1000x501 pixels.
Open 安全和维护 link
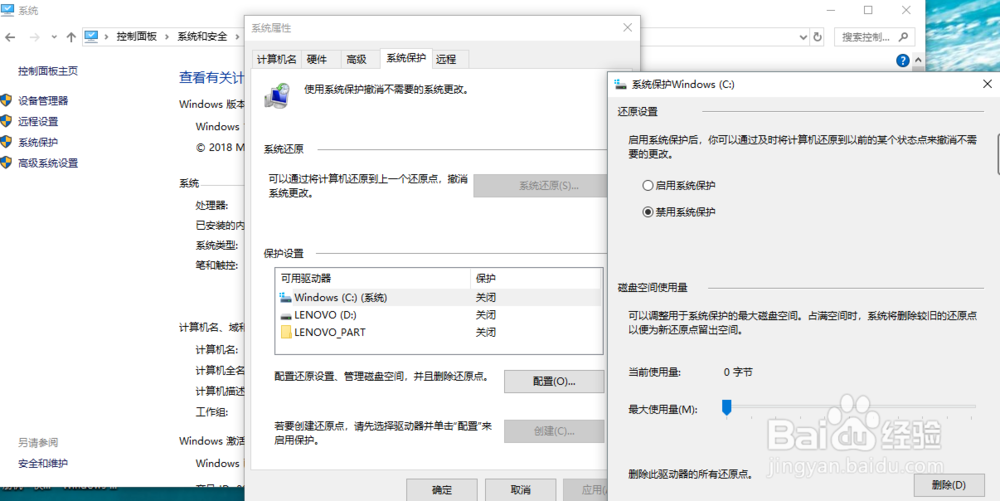pyautogui.click(x=43, y=463)
